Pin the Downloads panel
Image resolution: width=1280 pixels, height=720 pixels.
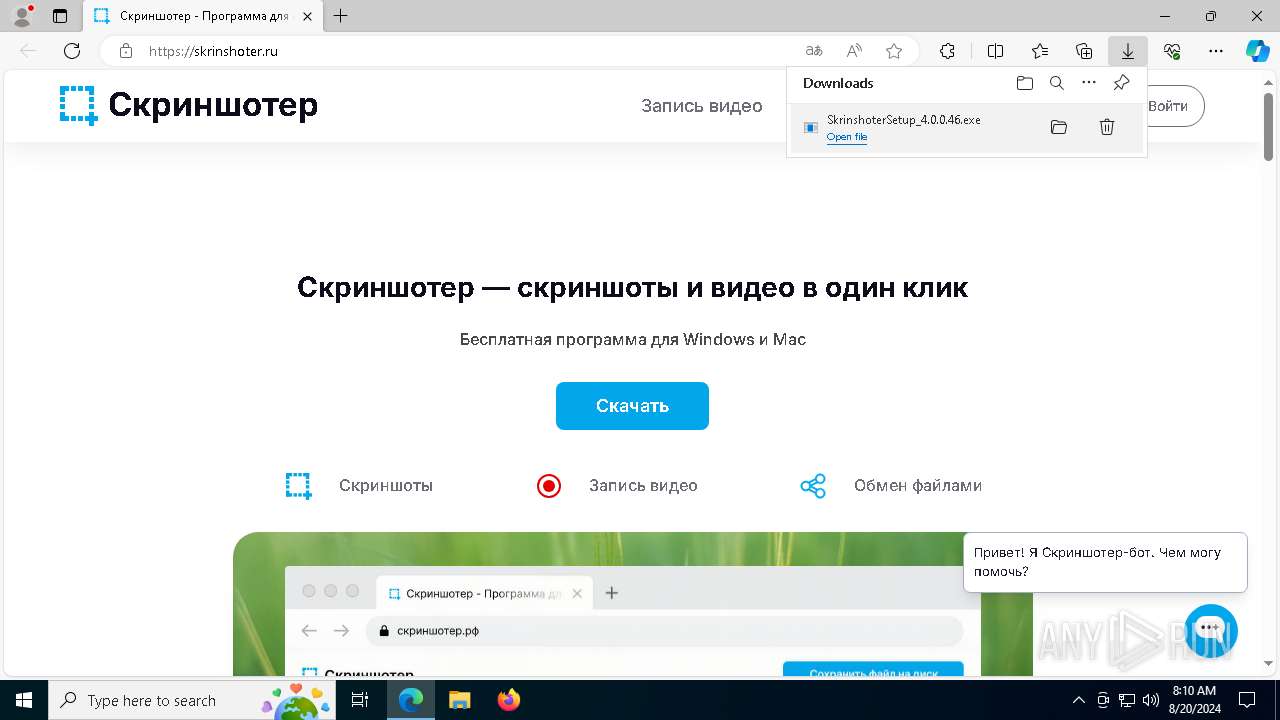coord(1121,83)
